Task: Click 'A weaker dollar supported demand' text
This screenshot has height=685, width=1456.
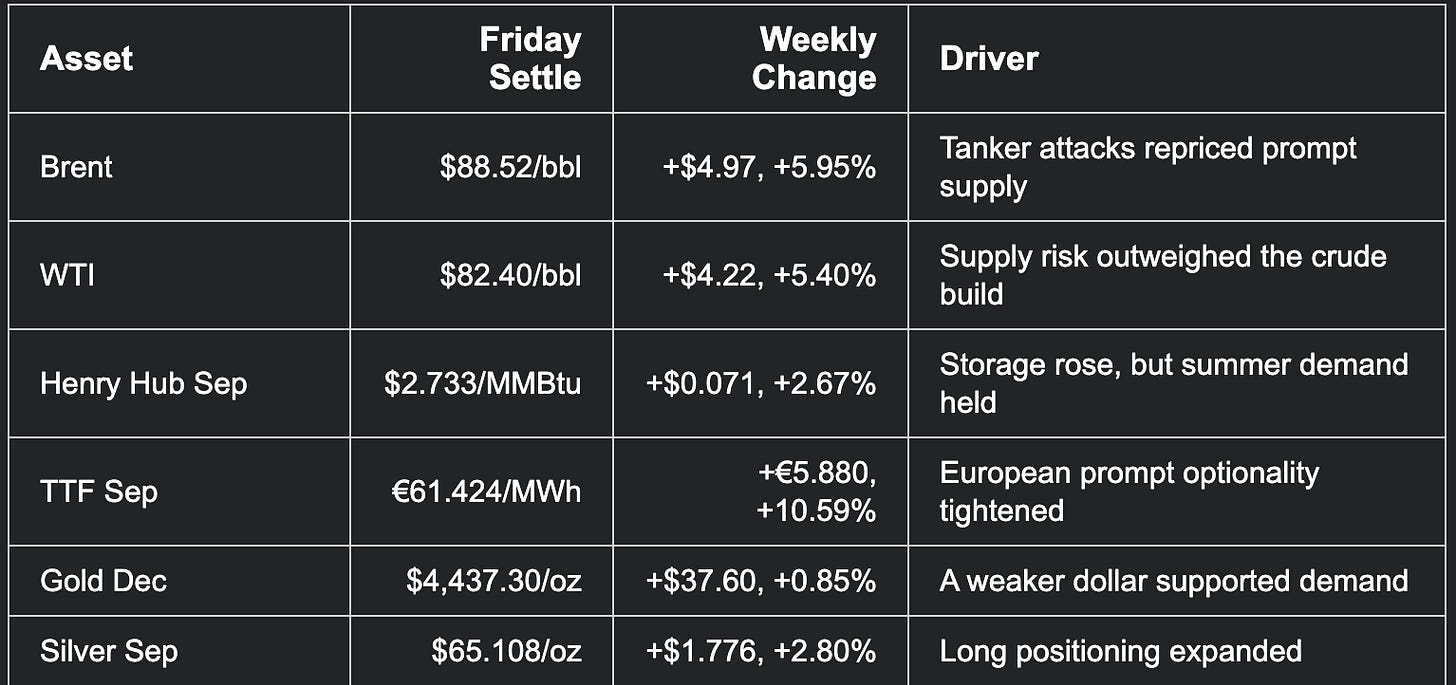Action: click(1174, 581)
